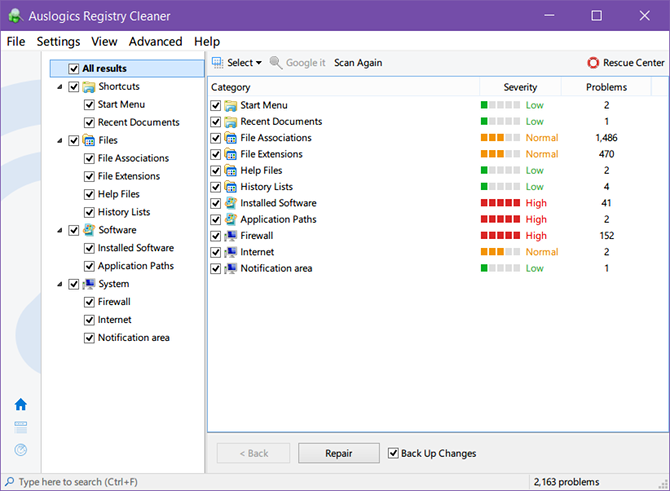Sort by the Category column header
The height and width of the screenshot is (491, 670).
click(344, 87)
